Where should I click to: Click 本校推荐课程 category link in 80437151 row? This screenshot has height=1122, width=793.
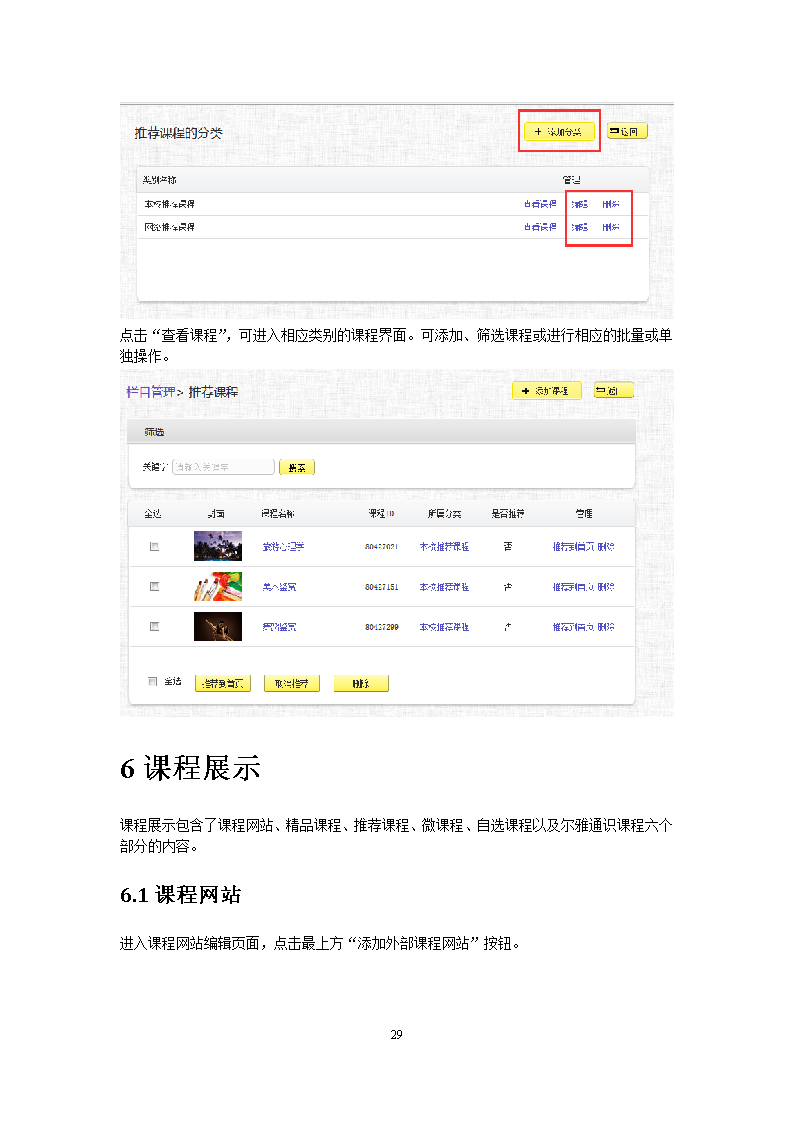(444, 587)
